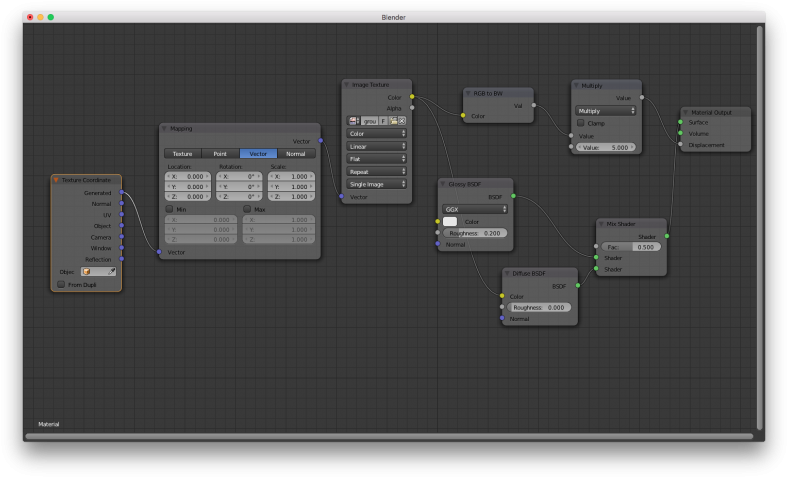Click the Value field in Multiply node
This screenshot has width=787, height=477.
(x=605, y=147)
